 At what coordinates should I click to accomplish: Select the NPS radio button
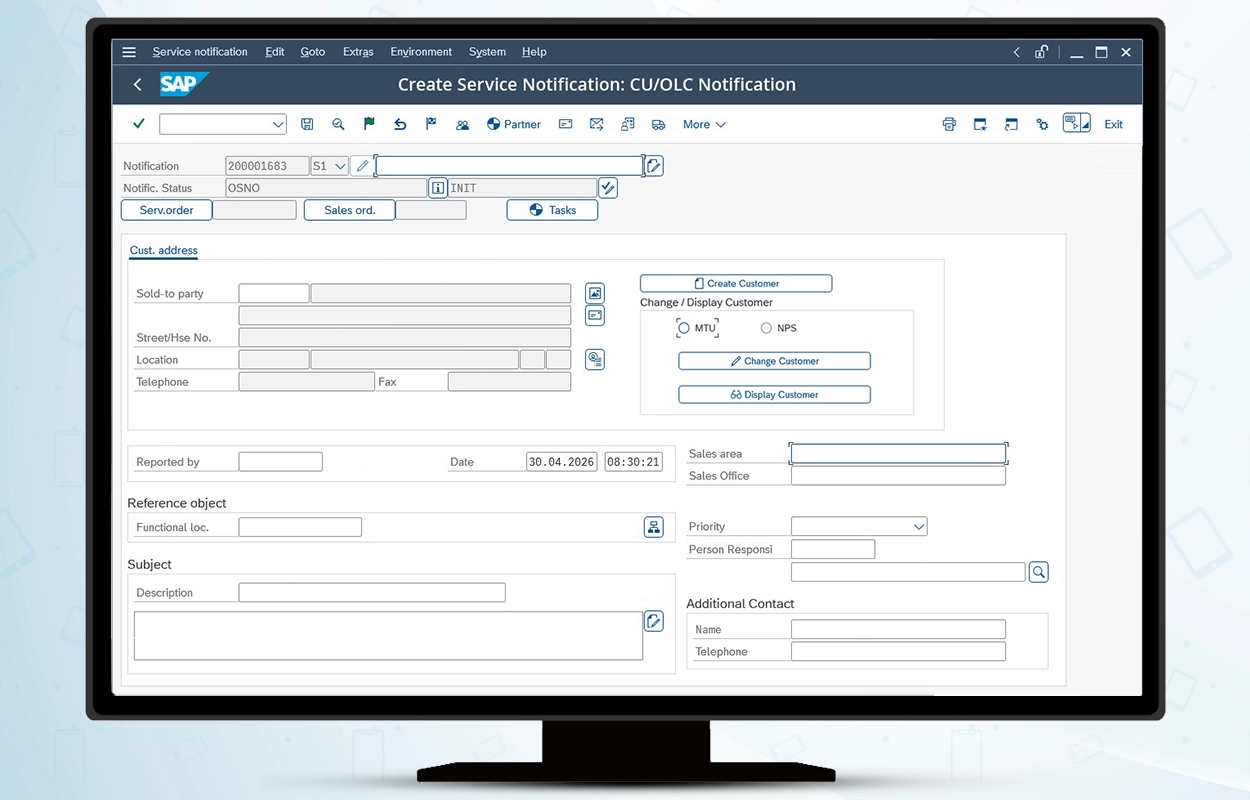767,328
